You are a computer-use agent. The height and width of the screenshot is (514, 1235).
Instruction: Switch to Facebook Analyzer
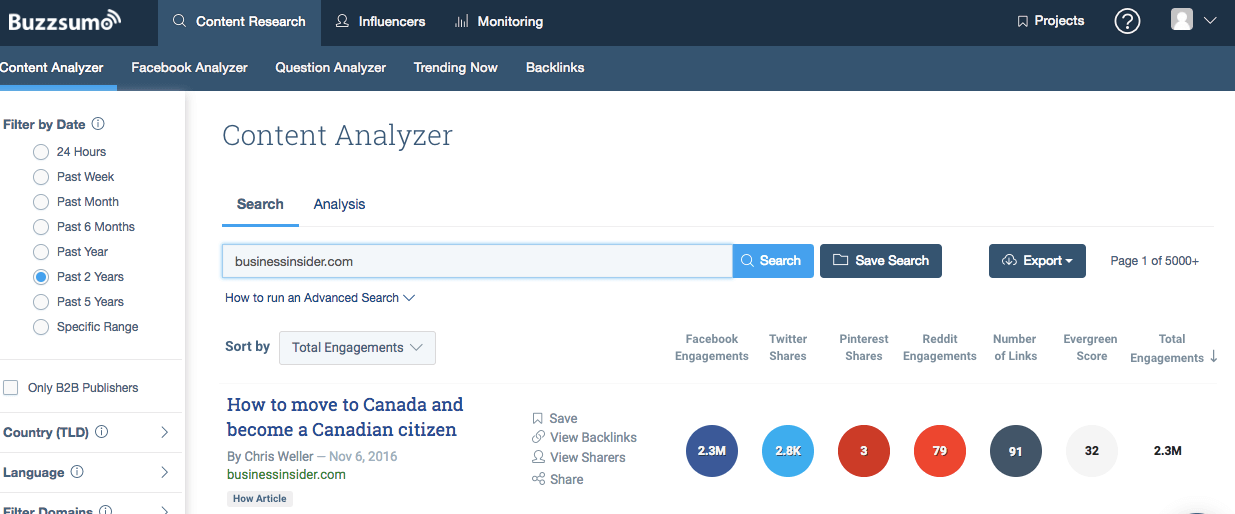189,68
